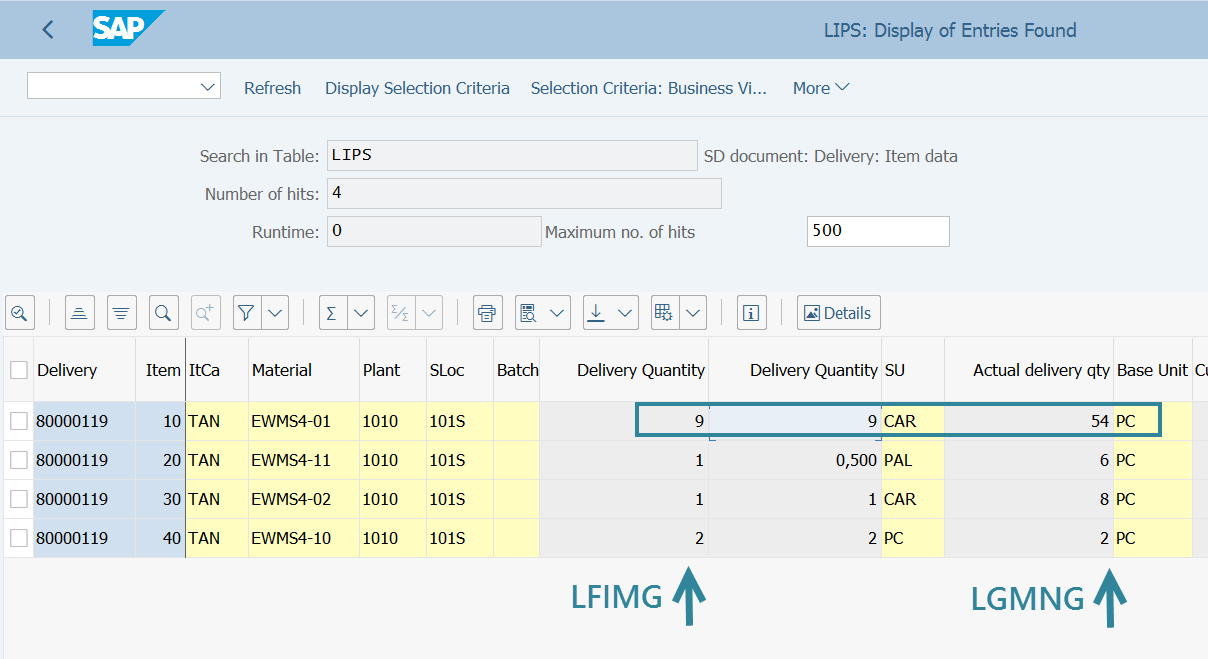
Task: Open the command field dropdown
Action: [x=208, y=87]
